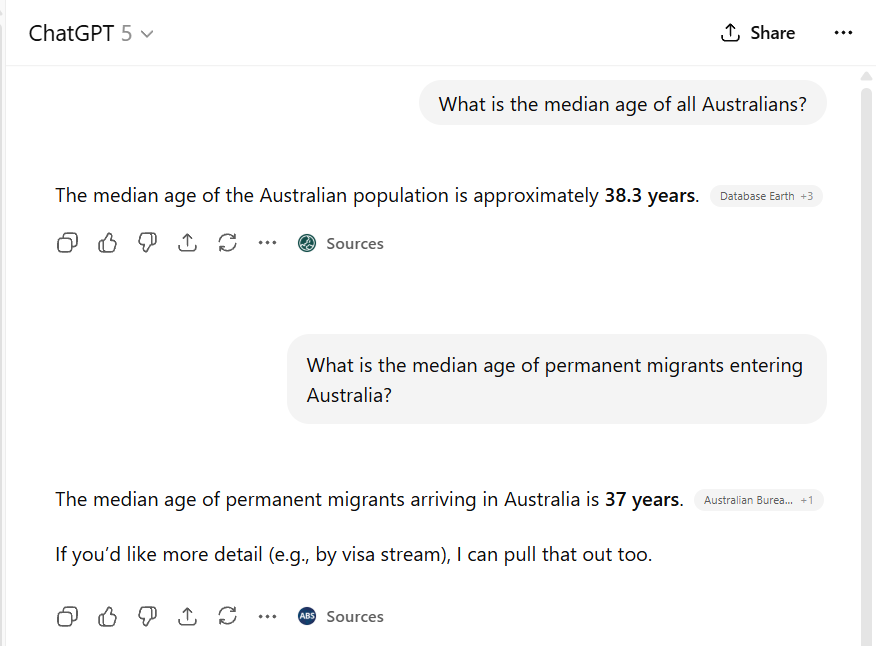This screenshot has width=876, height=646.
Task: Open more actions for the migrants response
Action: pyautogui.click(x=267, y=616)
